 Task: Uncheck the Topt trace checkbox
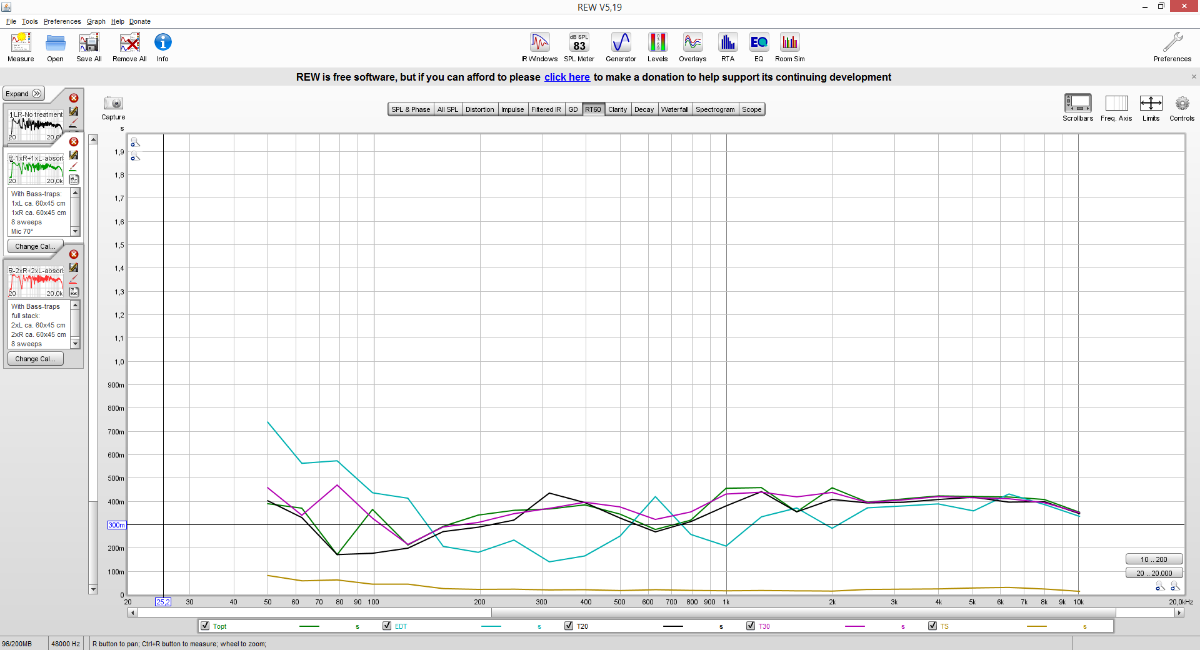click(x=205, y=626)
